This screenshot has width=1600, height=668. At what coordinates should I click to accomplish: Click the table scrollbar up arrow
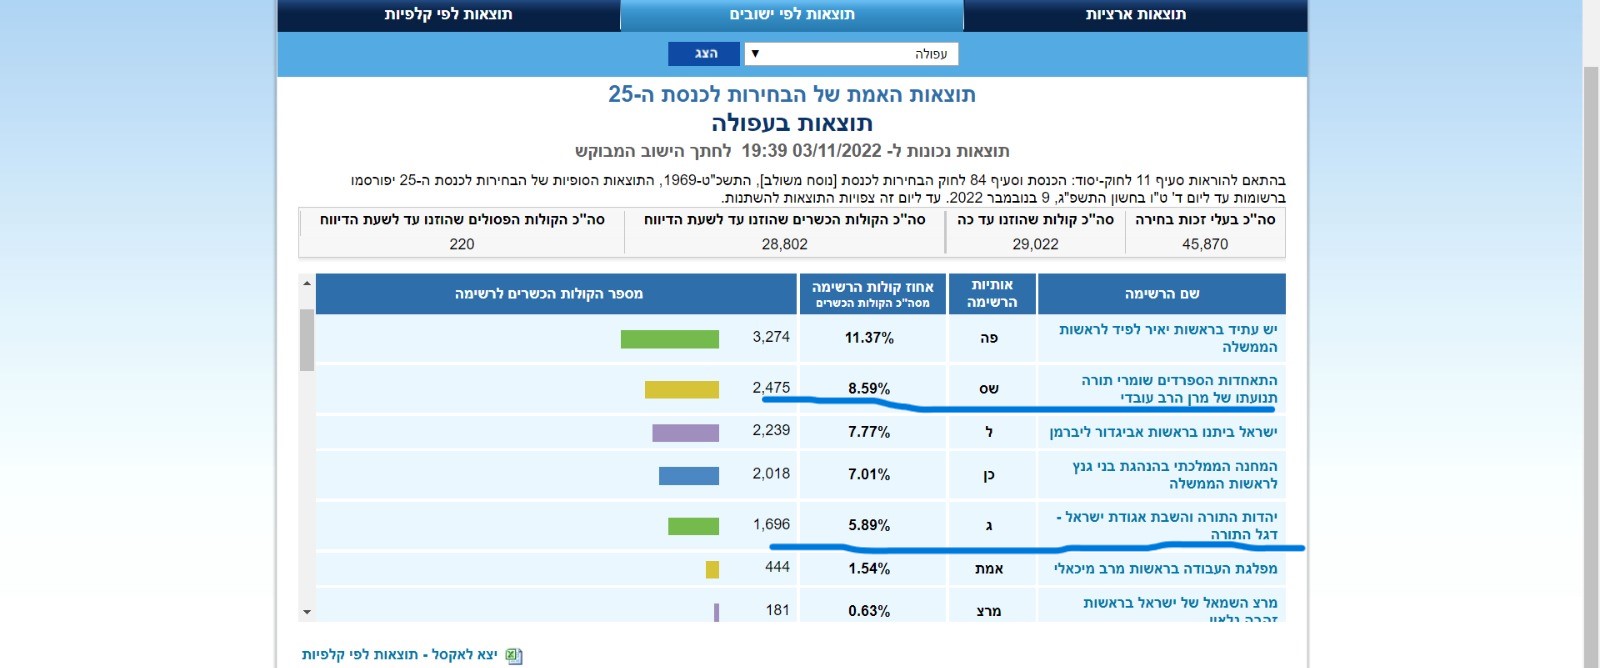[x=307, y=284]
